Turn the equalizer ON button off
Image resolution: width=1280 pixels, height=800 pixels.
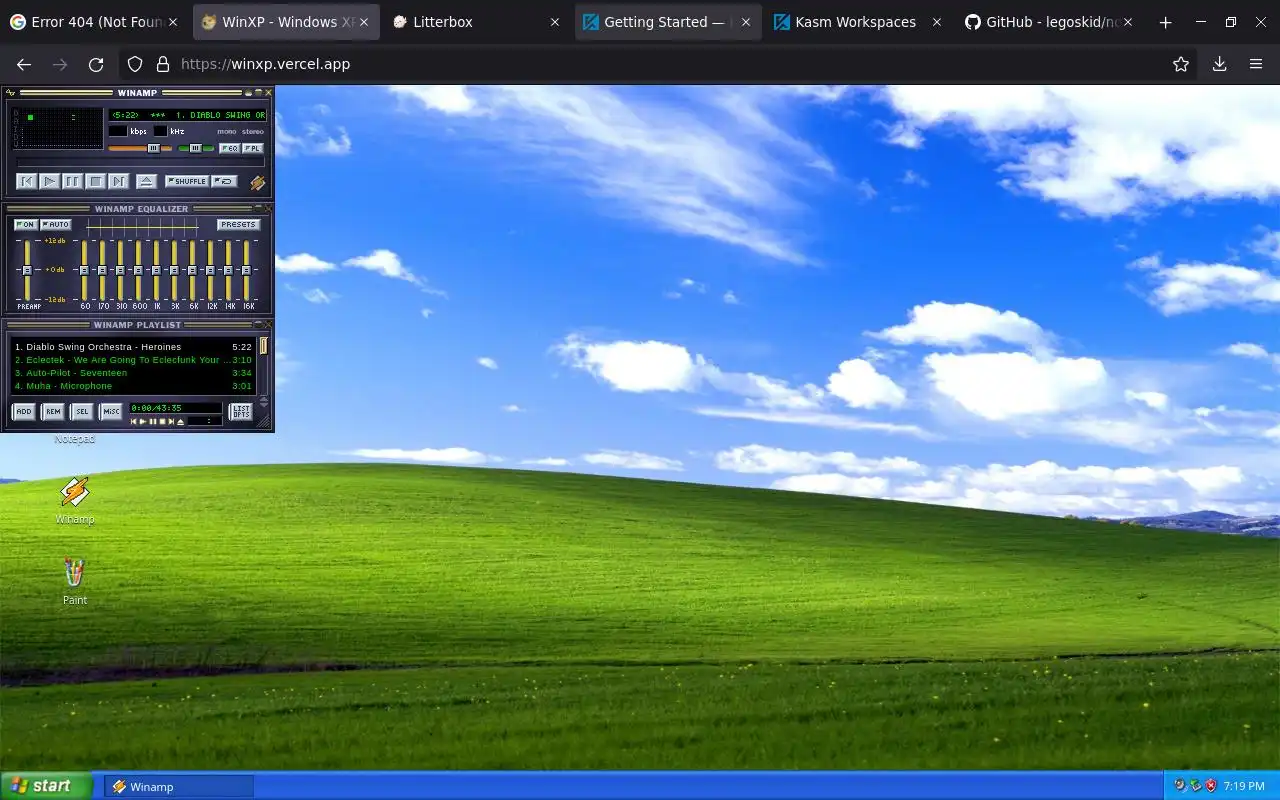[26, 225]
